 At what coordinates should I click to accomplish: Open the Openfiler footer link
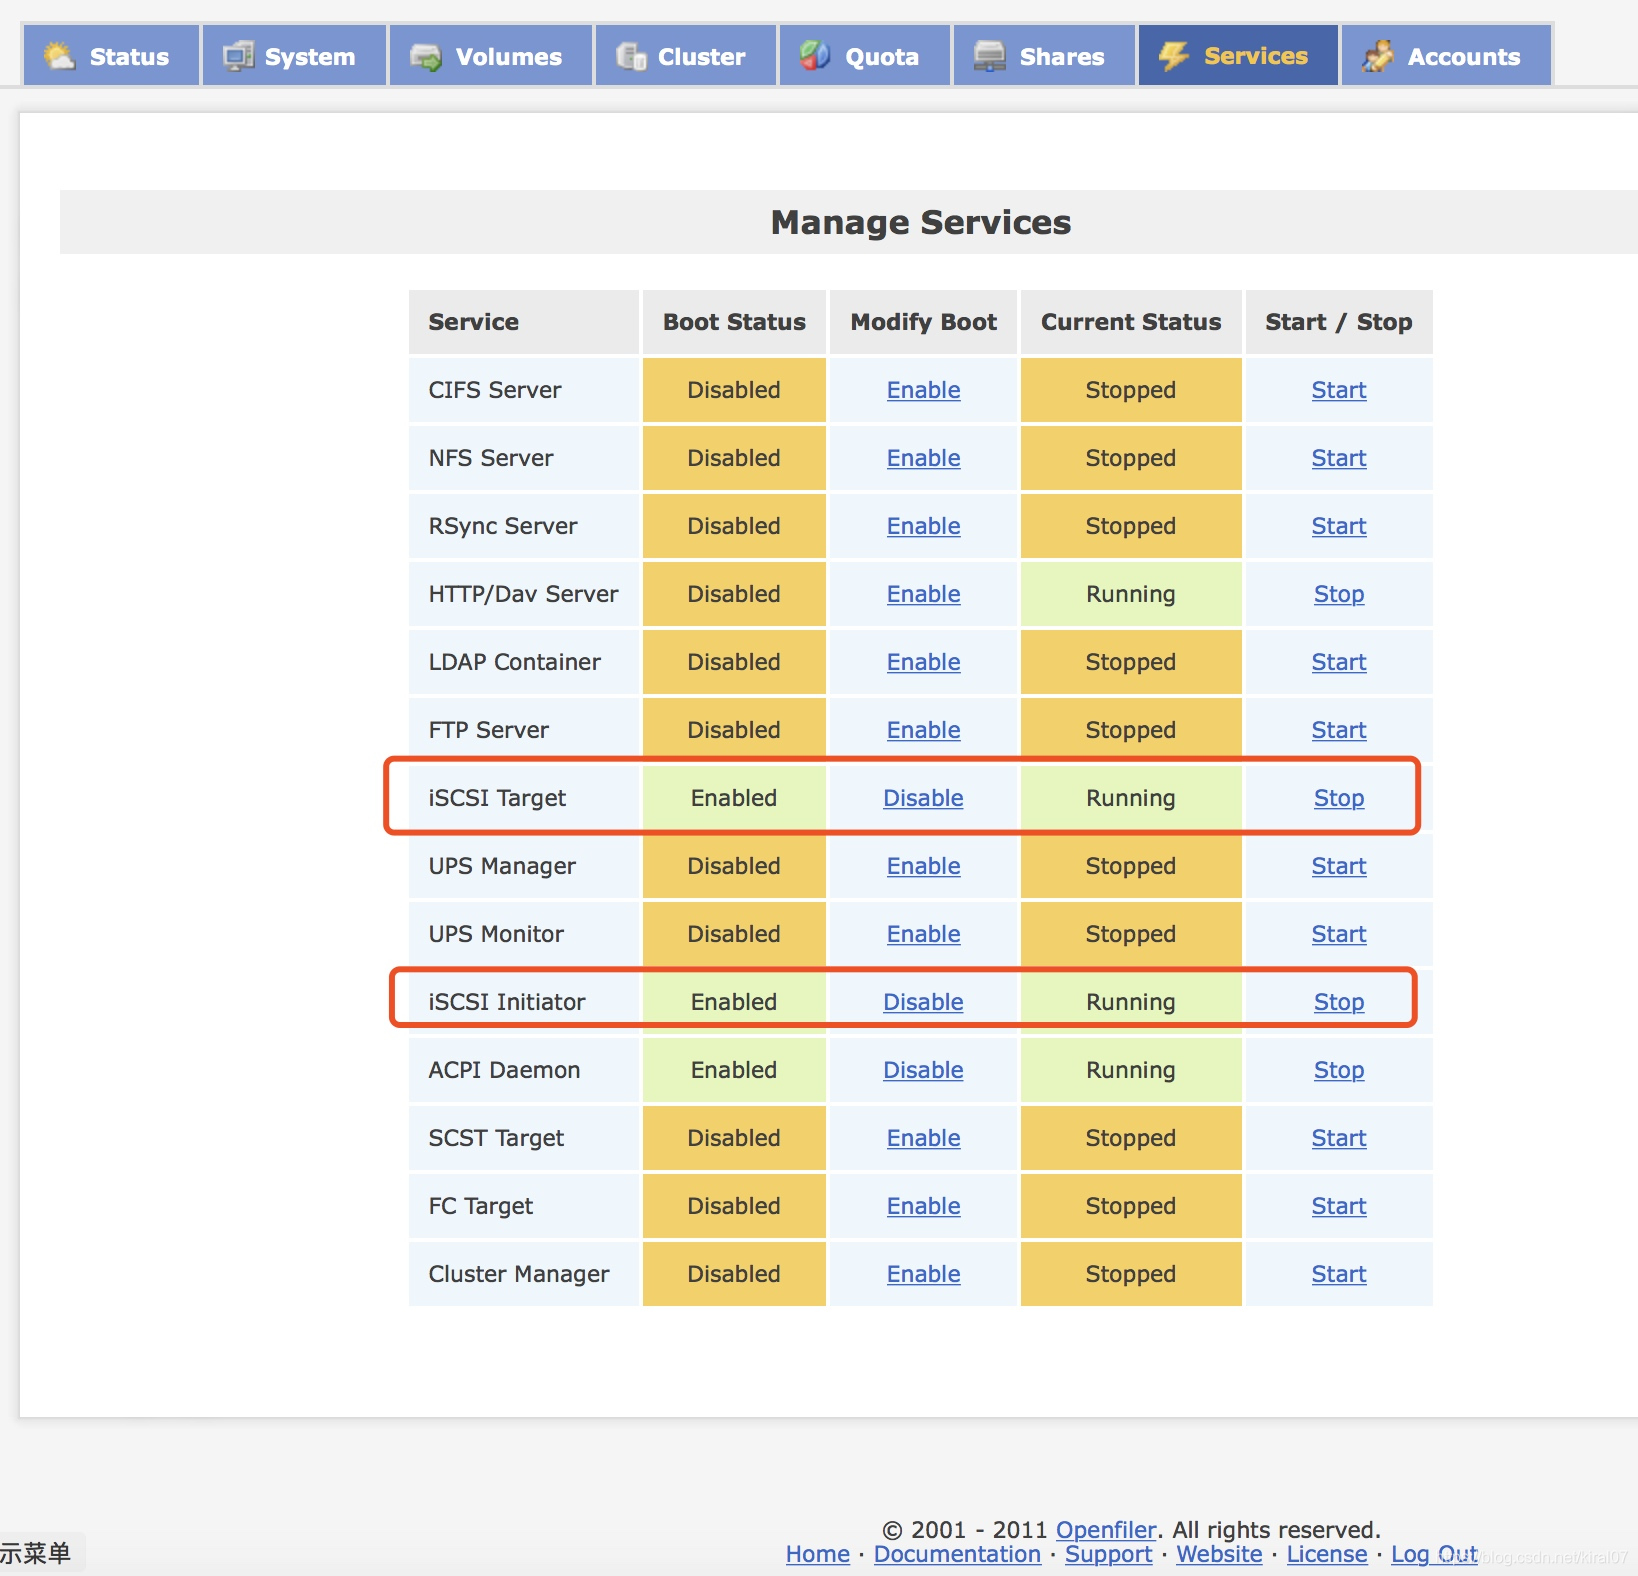1106,1530
